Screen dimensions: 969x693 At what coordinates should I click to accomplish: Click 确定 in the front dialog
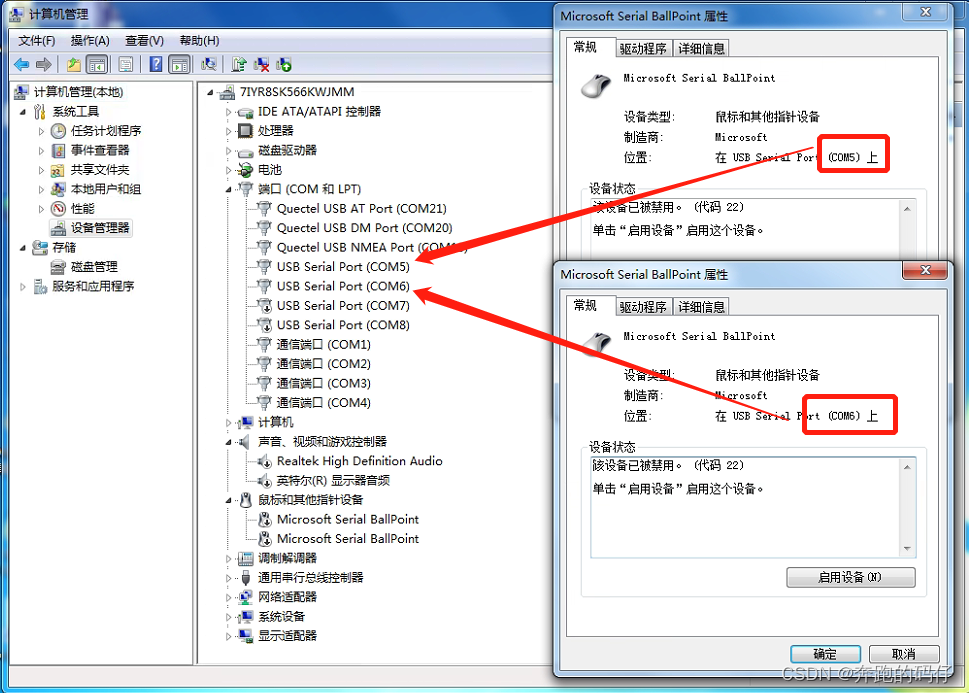point(825,654)
